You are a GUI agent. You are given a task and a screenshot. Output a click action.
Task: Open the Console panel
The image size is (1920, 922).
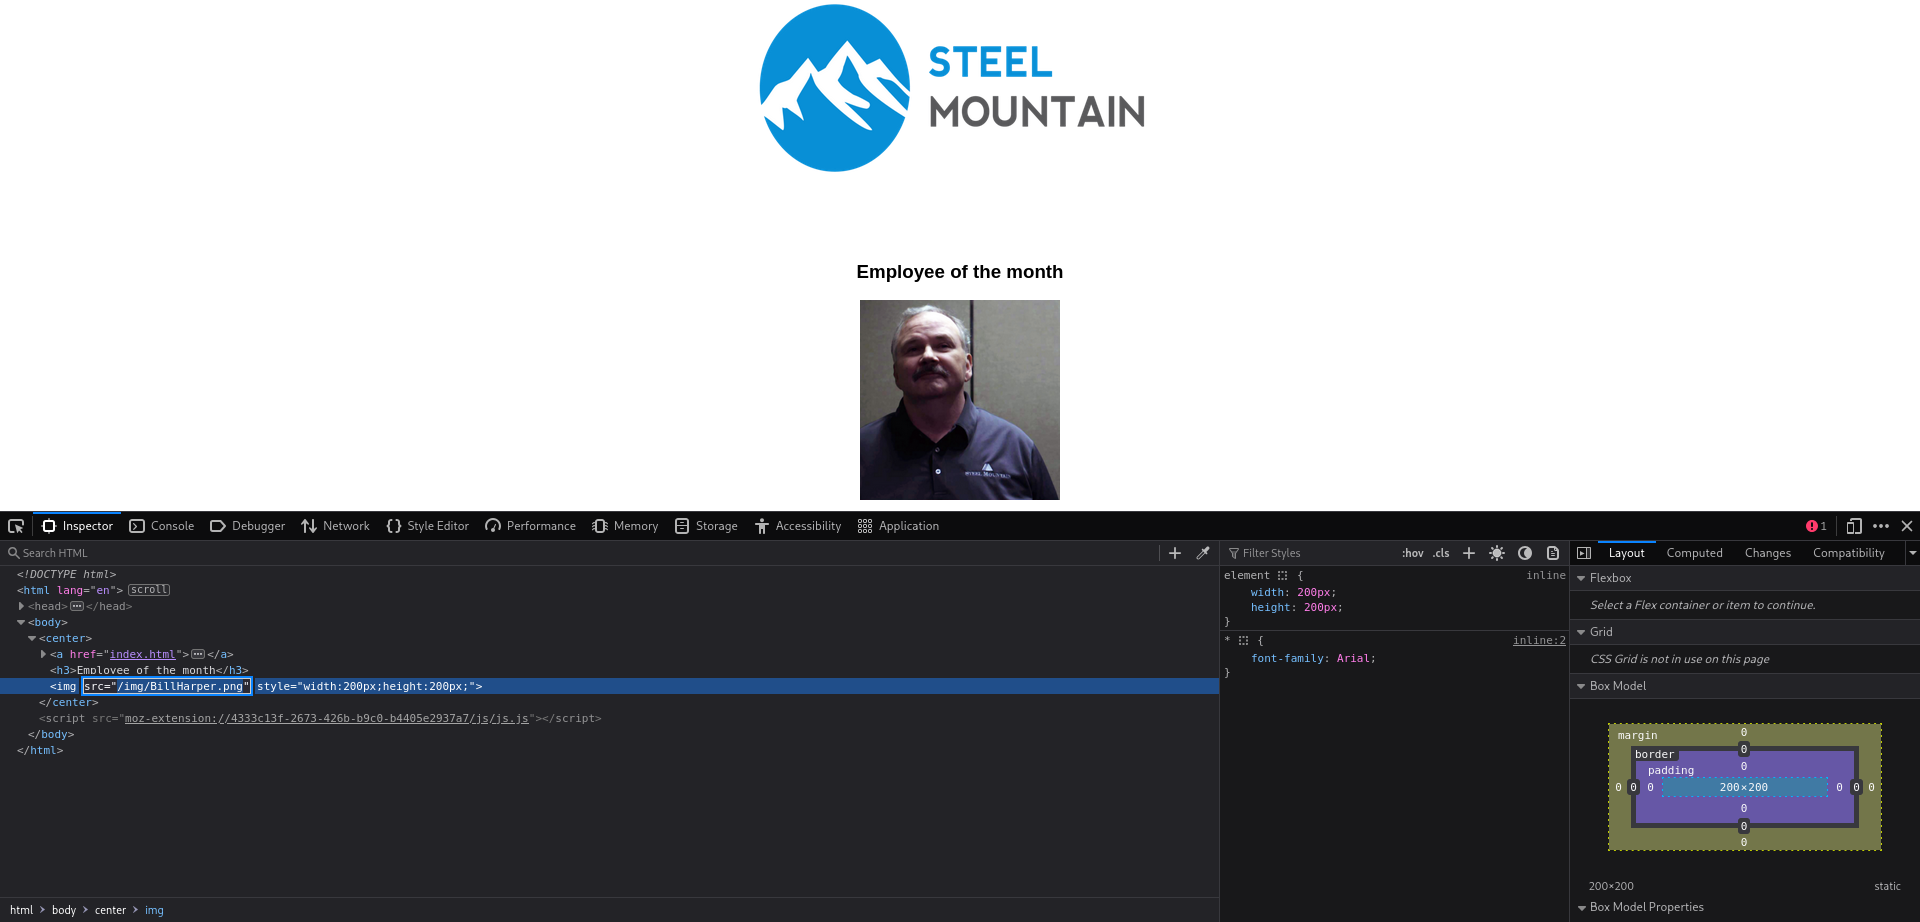click(x=161, y=525)
